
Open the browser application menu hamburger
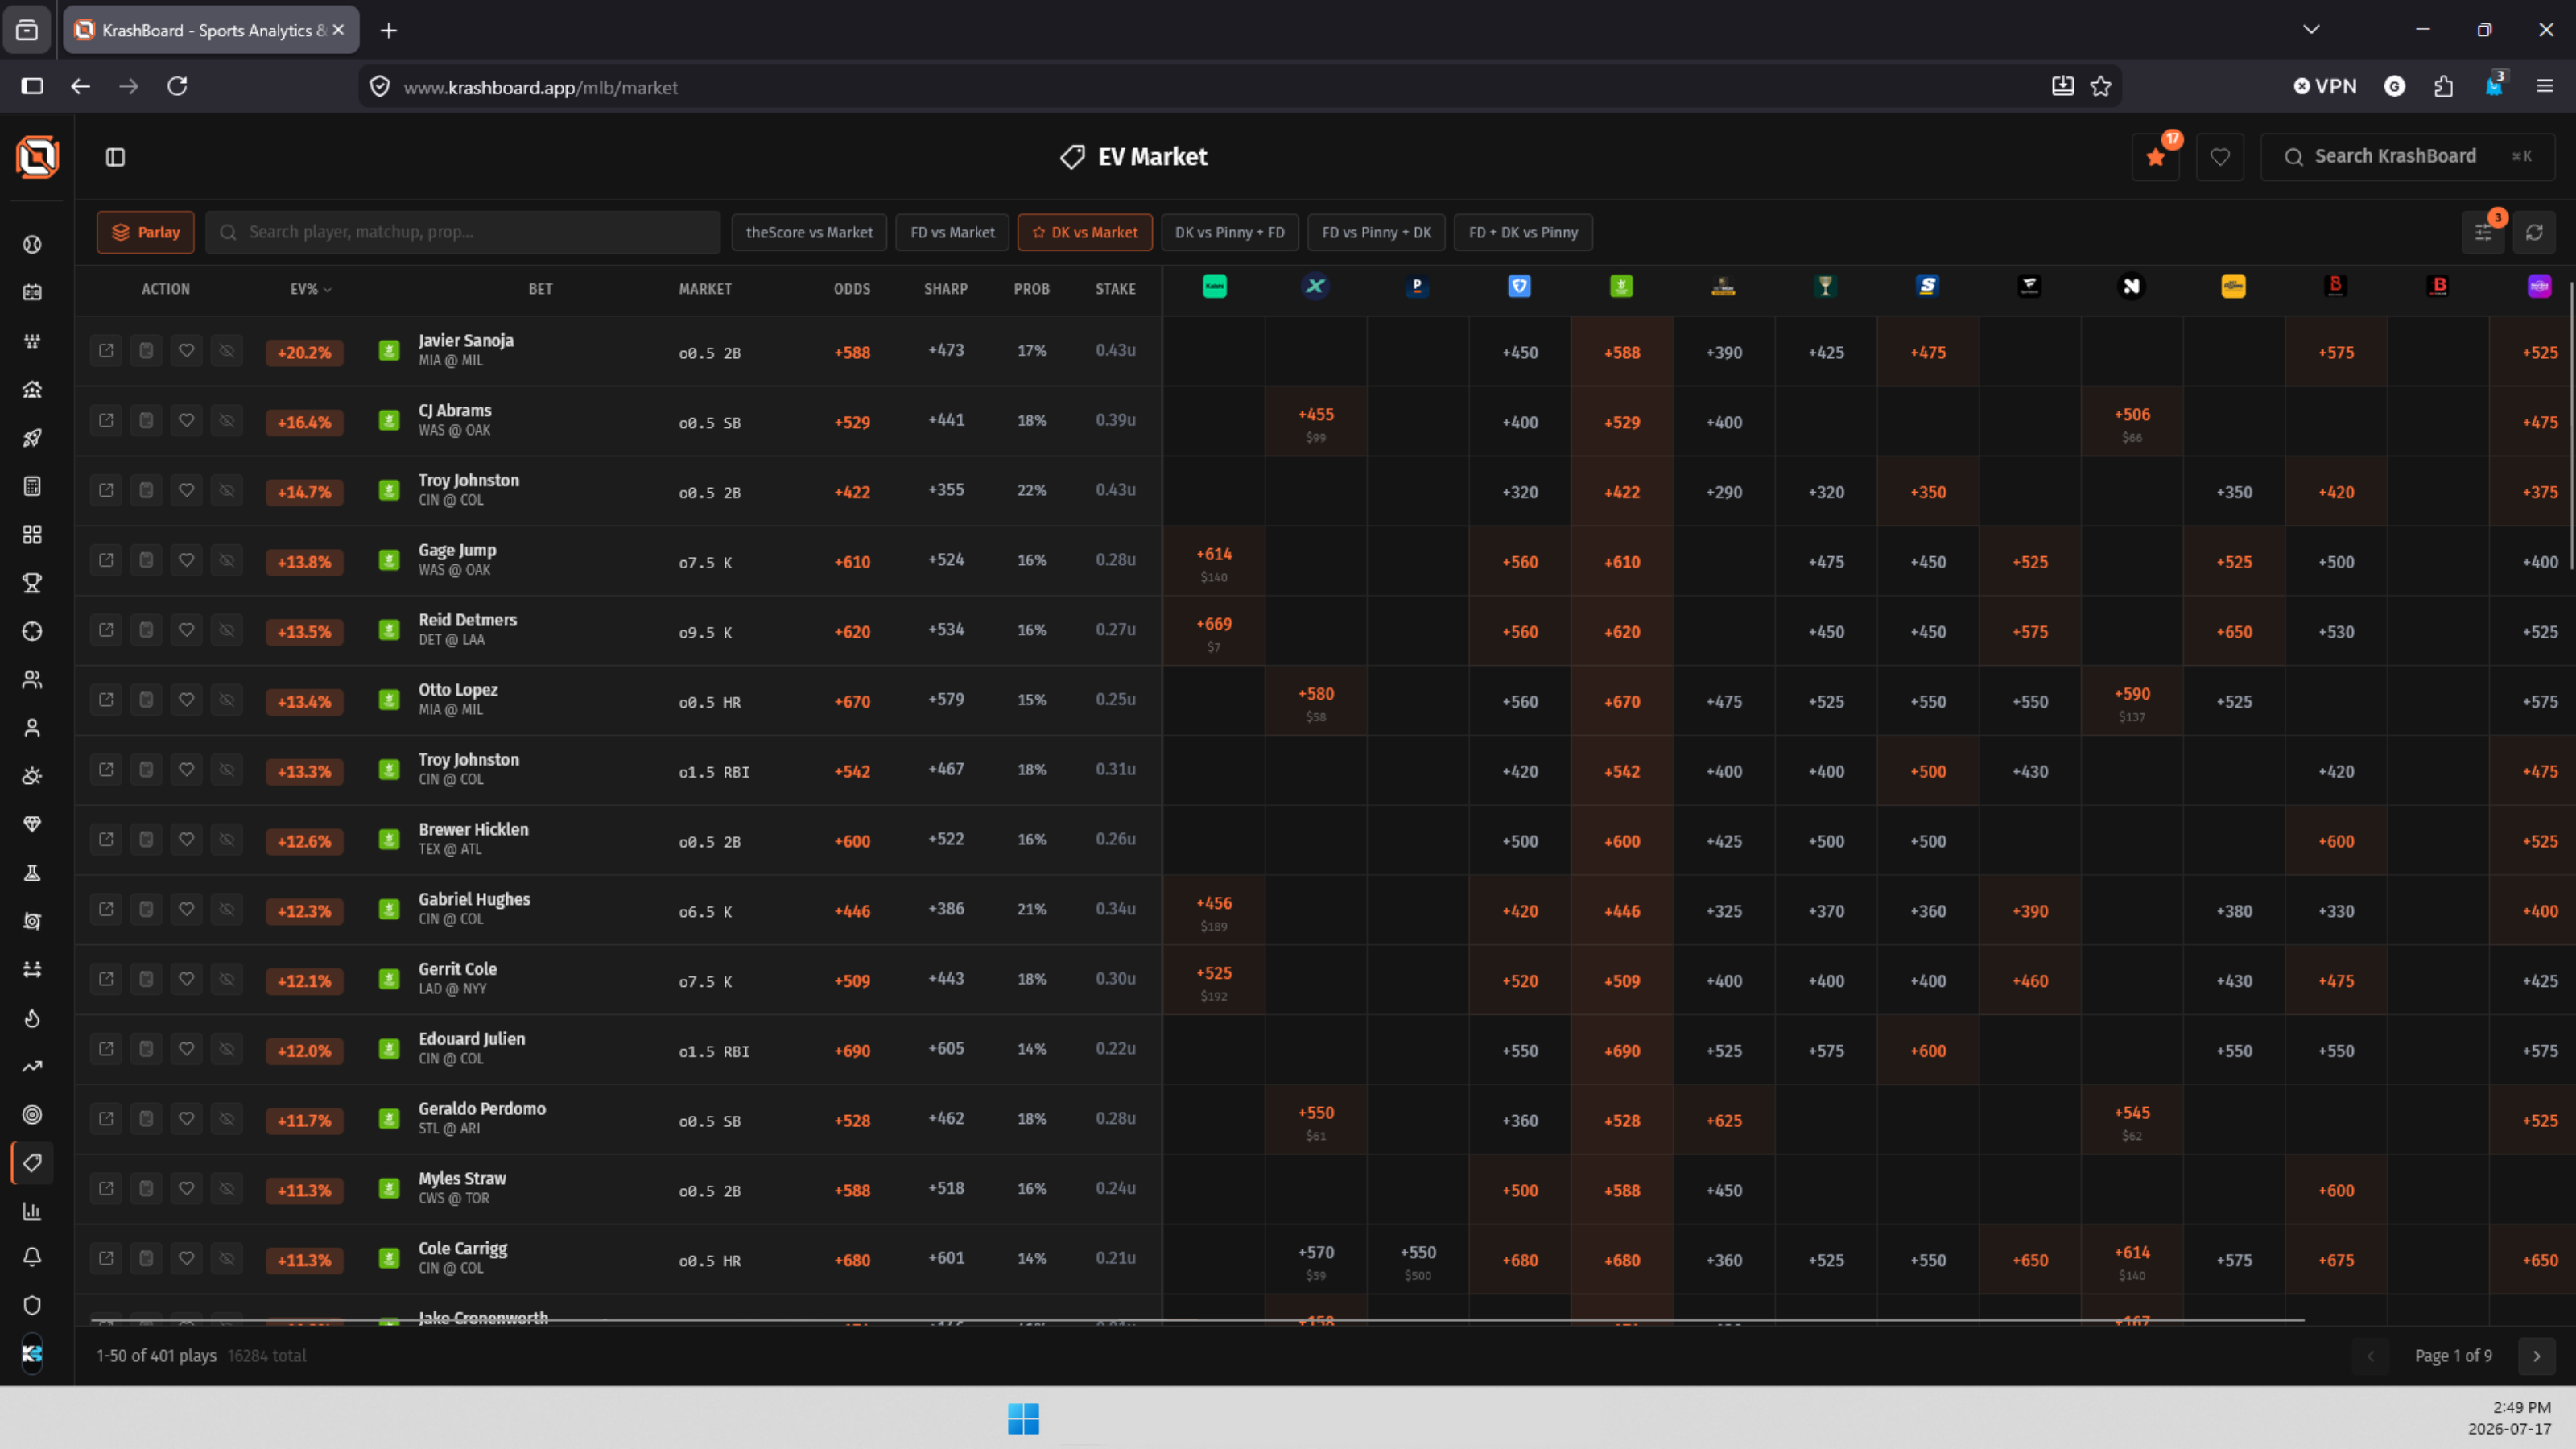(2545, 87)
